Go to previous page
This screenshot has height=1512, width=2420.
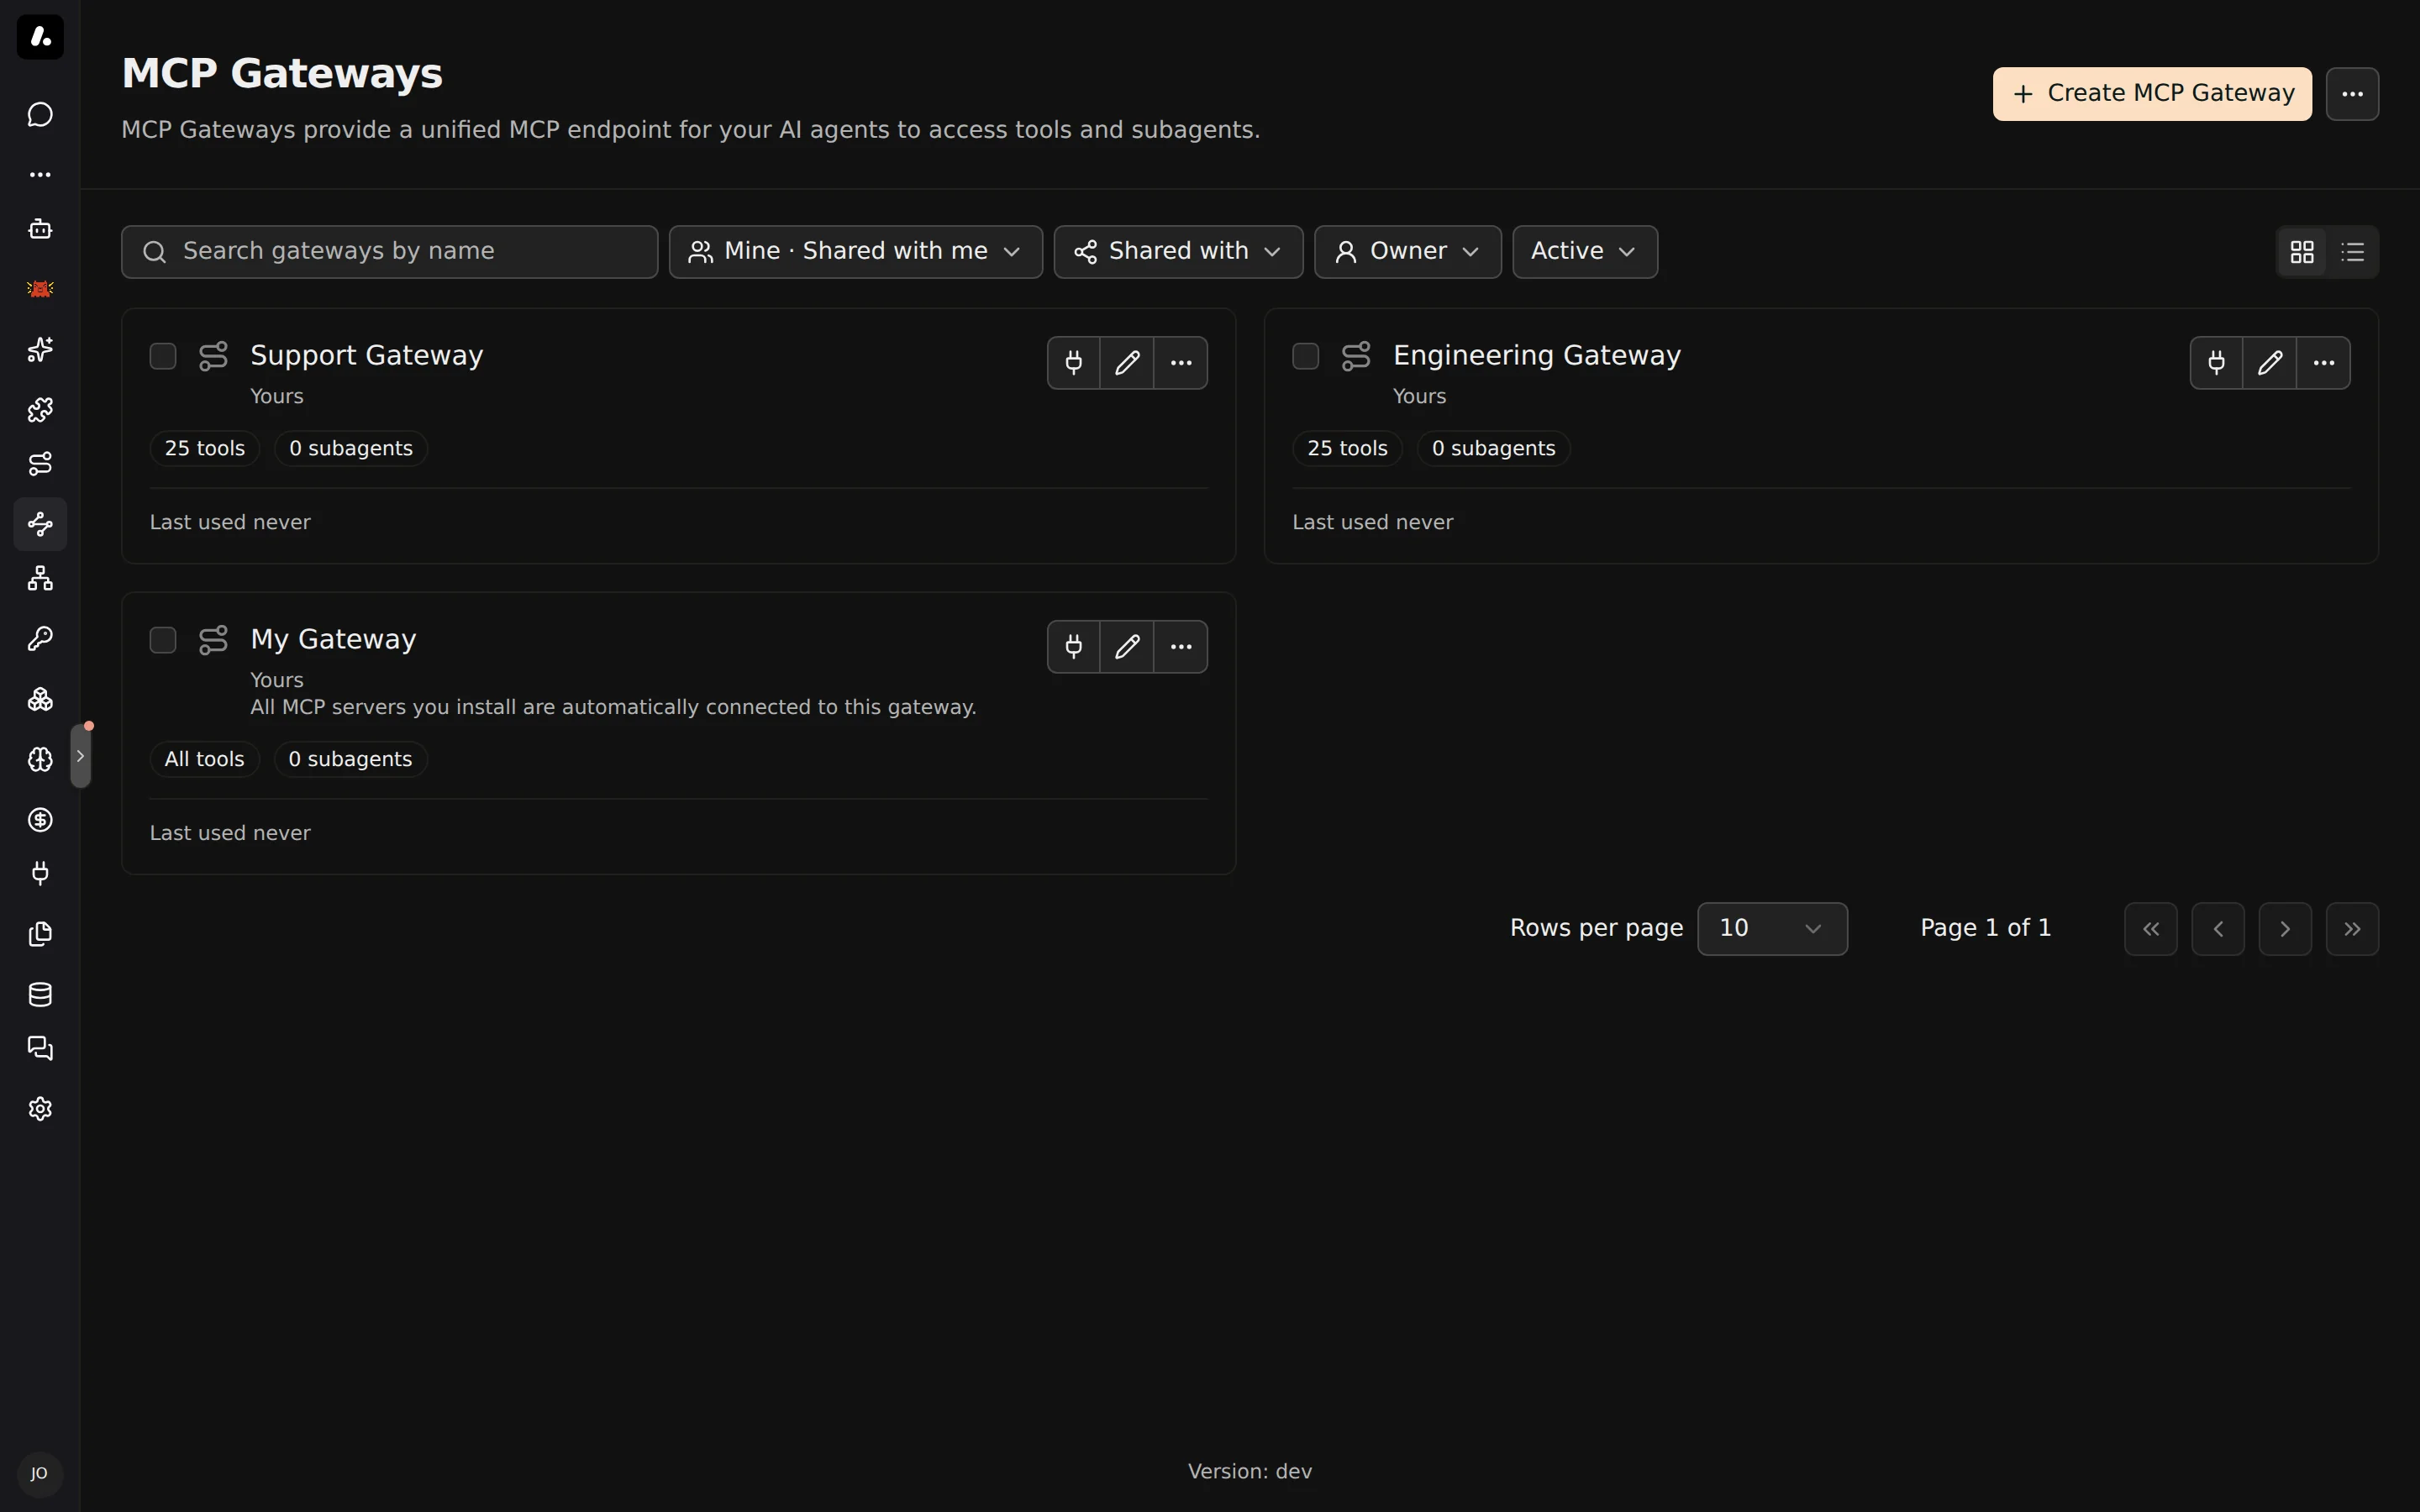point(2218,929)
